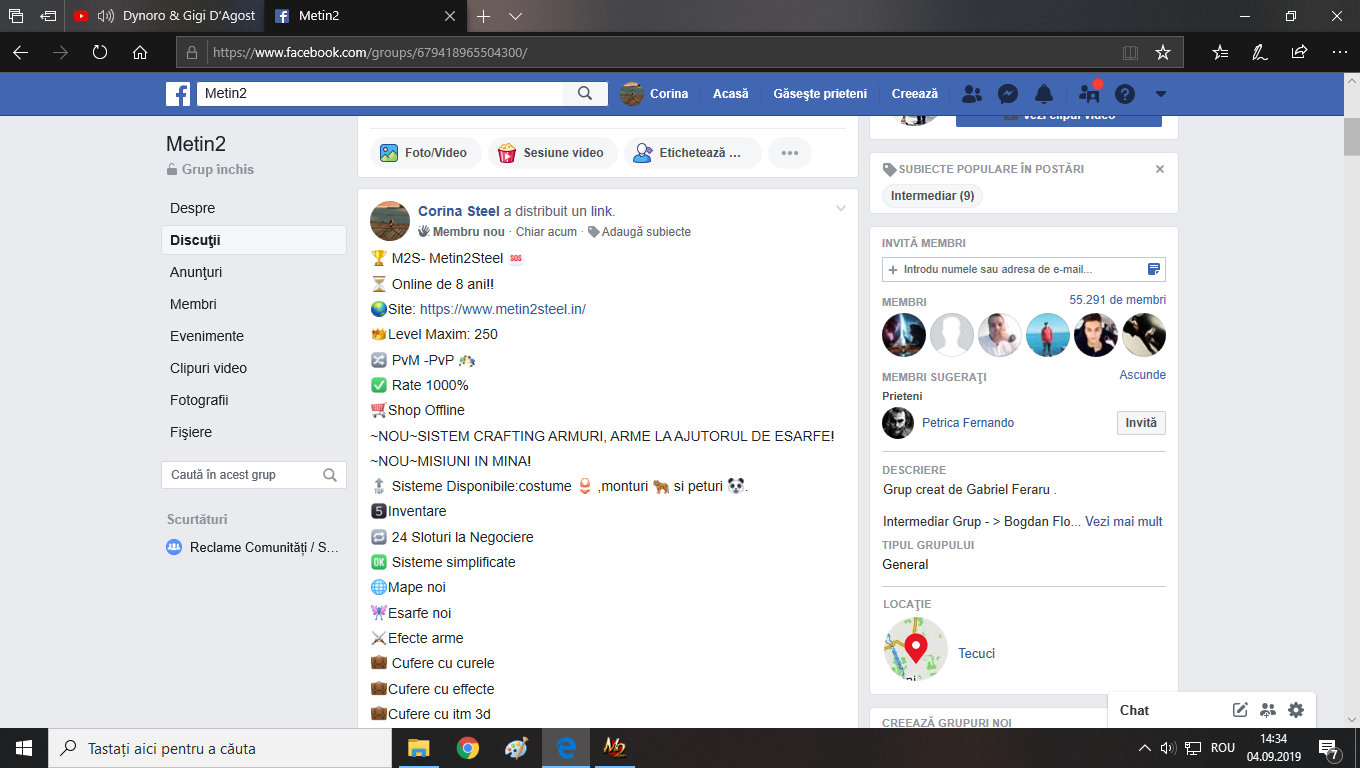Open more post options ellipsis button
Image resolution: width=1360 pixels, height=768 pixels.
point(790,153)
